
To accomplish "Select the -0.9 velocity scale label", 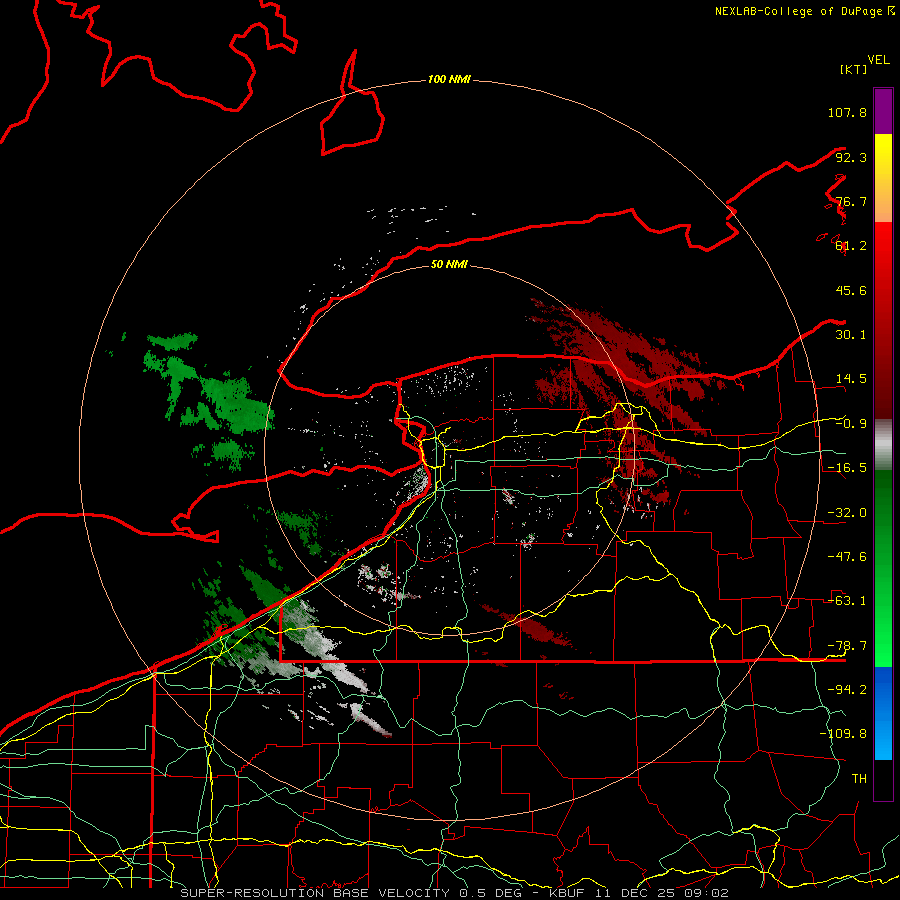I will pyautogui.click(x=851, y=424).
